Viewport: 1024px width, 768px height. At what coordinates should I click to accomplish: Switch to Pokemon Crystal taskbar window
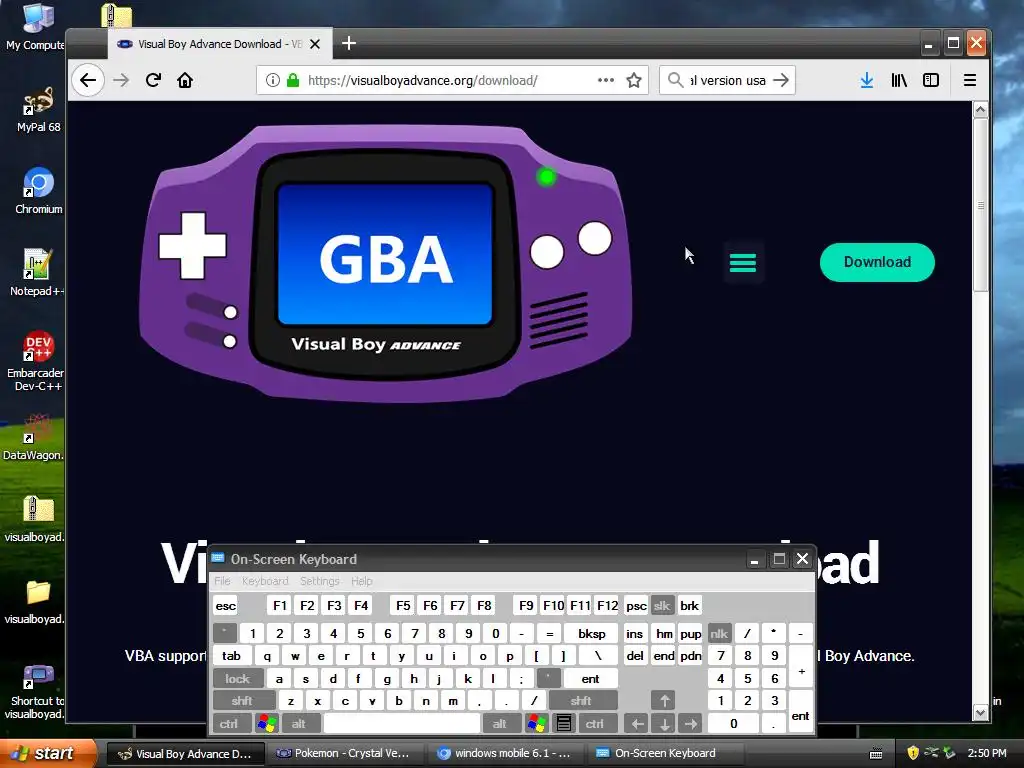point(344,754)
